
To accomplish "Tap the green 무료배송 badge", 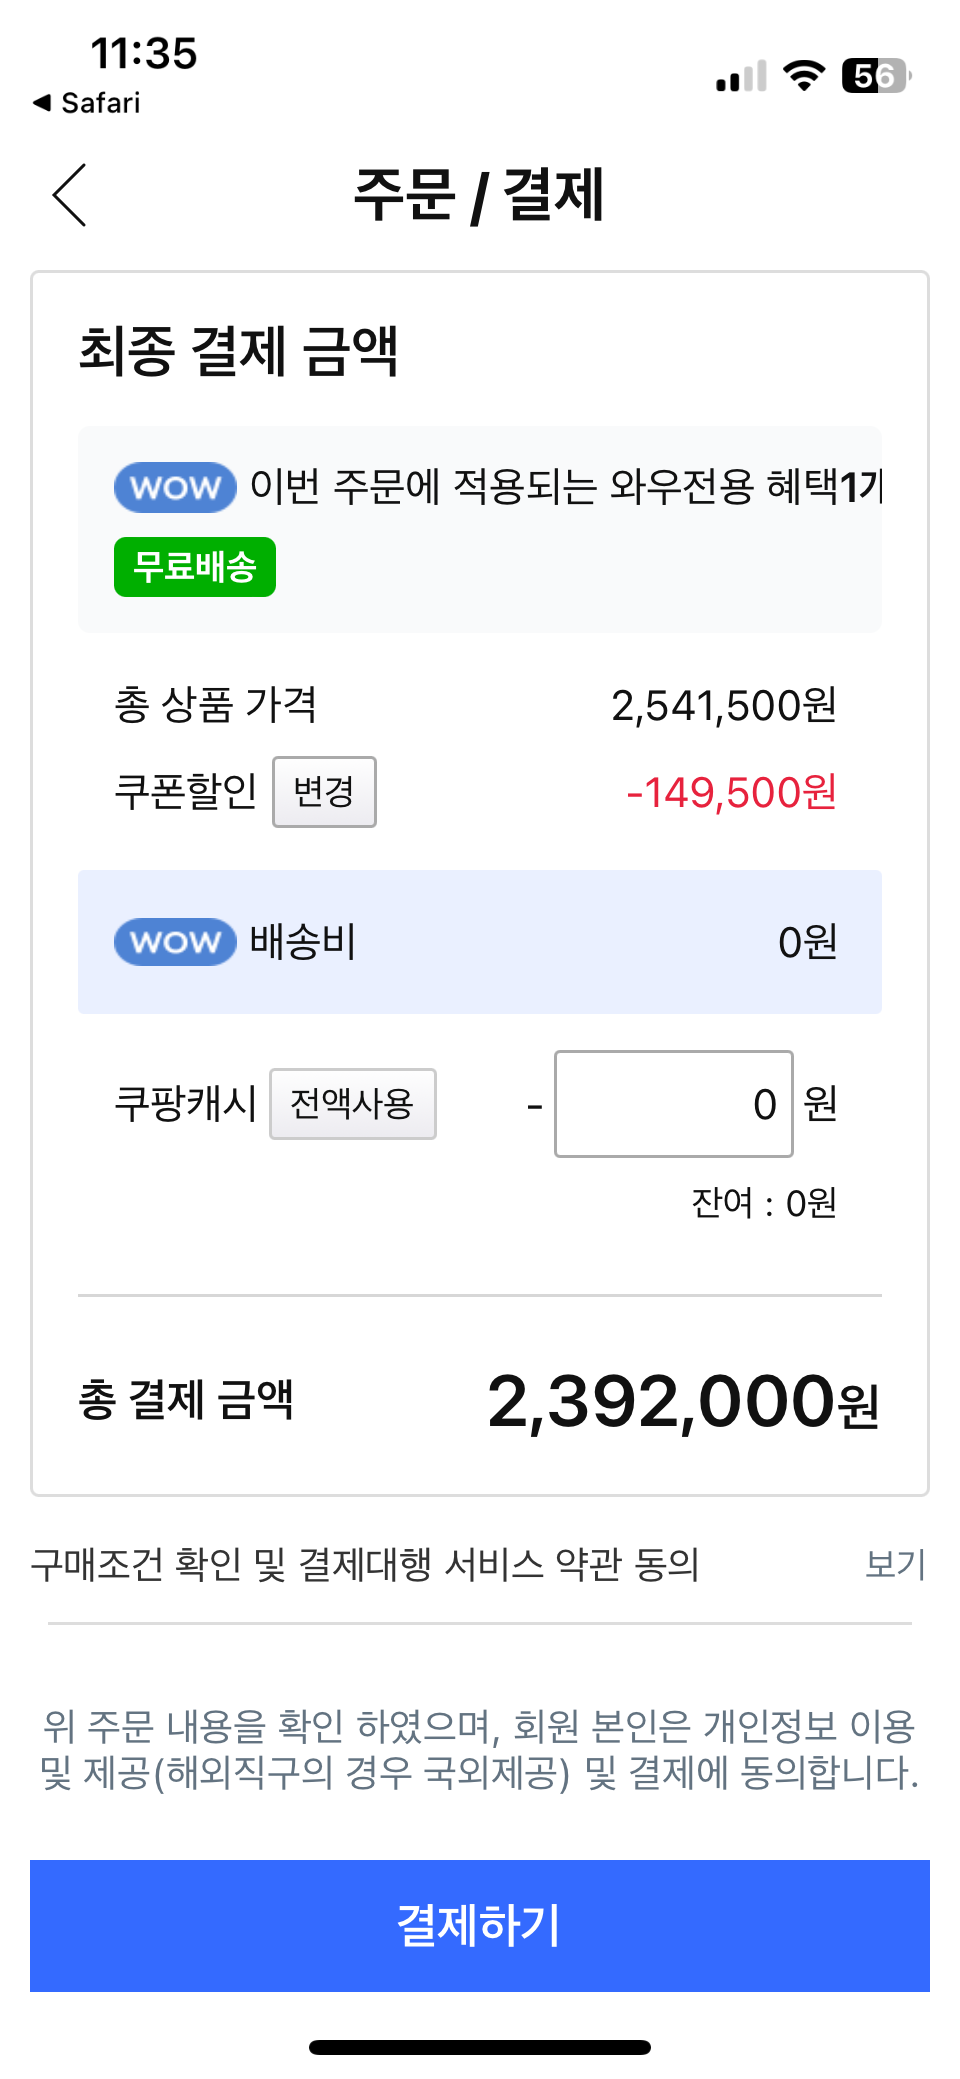I will click(x=195, y=567).
